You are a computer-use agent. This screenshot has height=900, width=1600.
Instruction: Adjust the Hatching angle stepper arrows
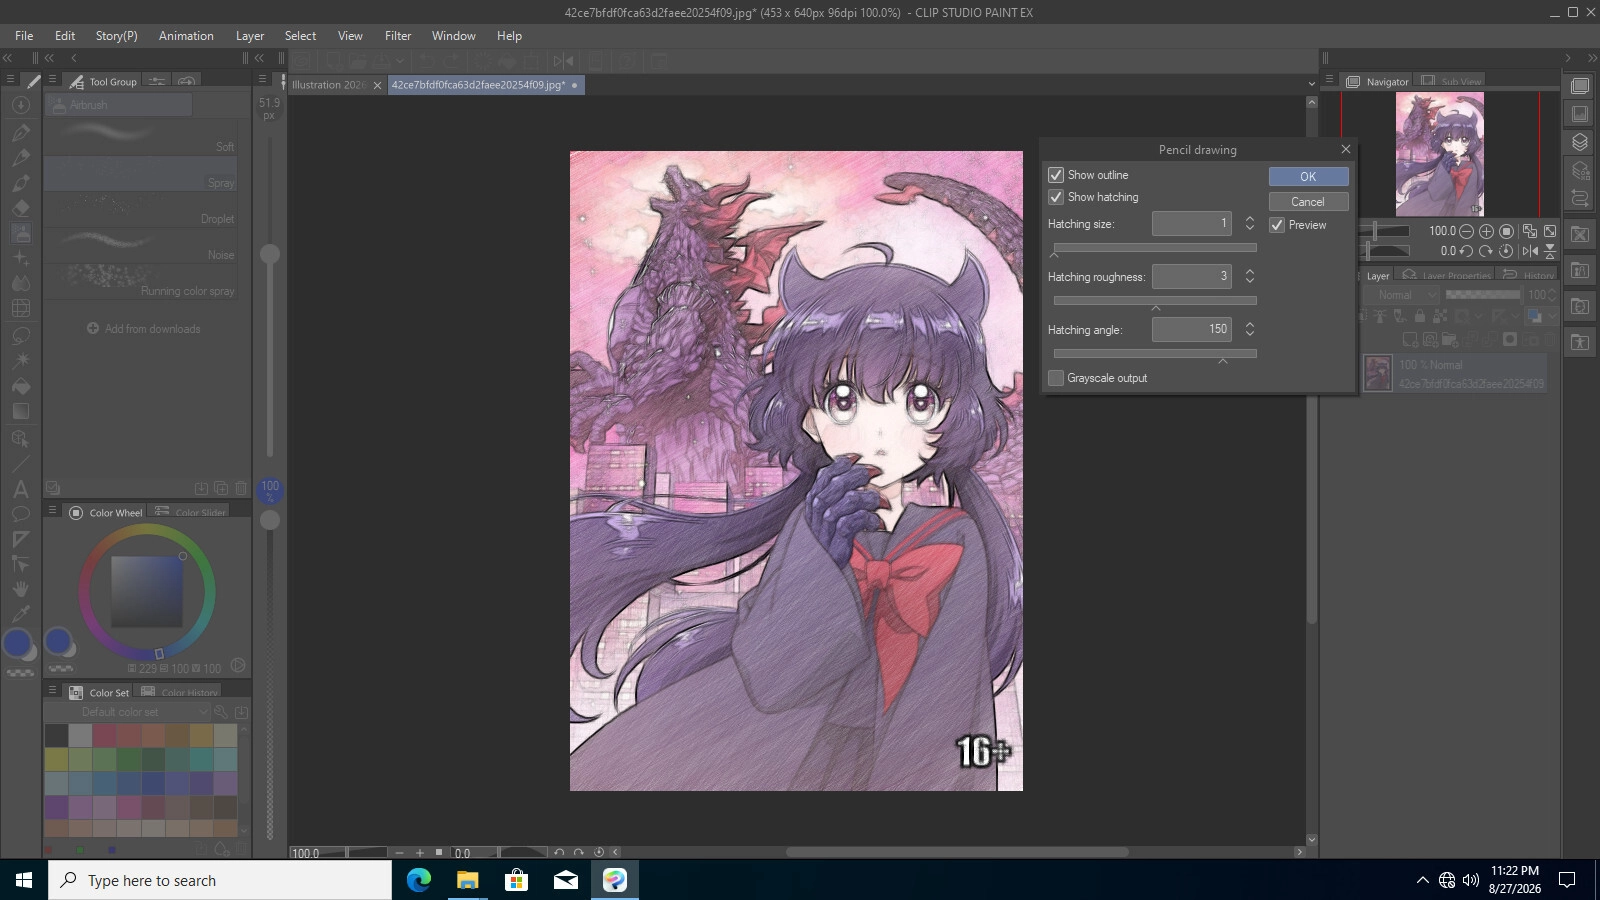point(1249,329)
